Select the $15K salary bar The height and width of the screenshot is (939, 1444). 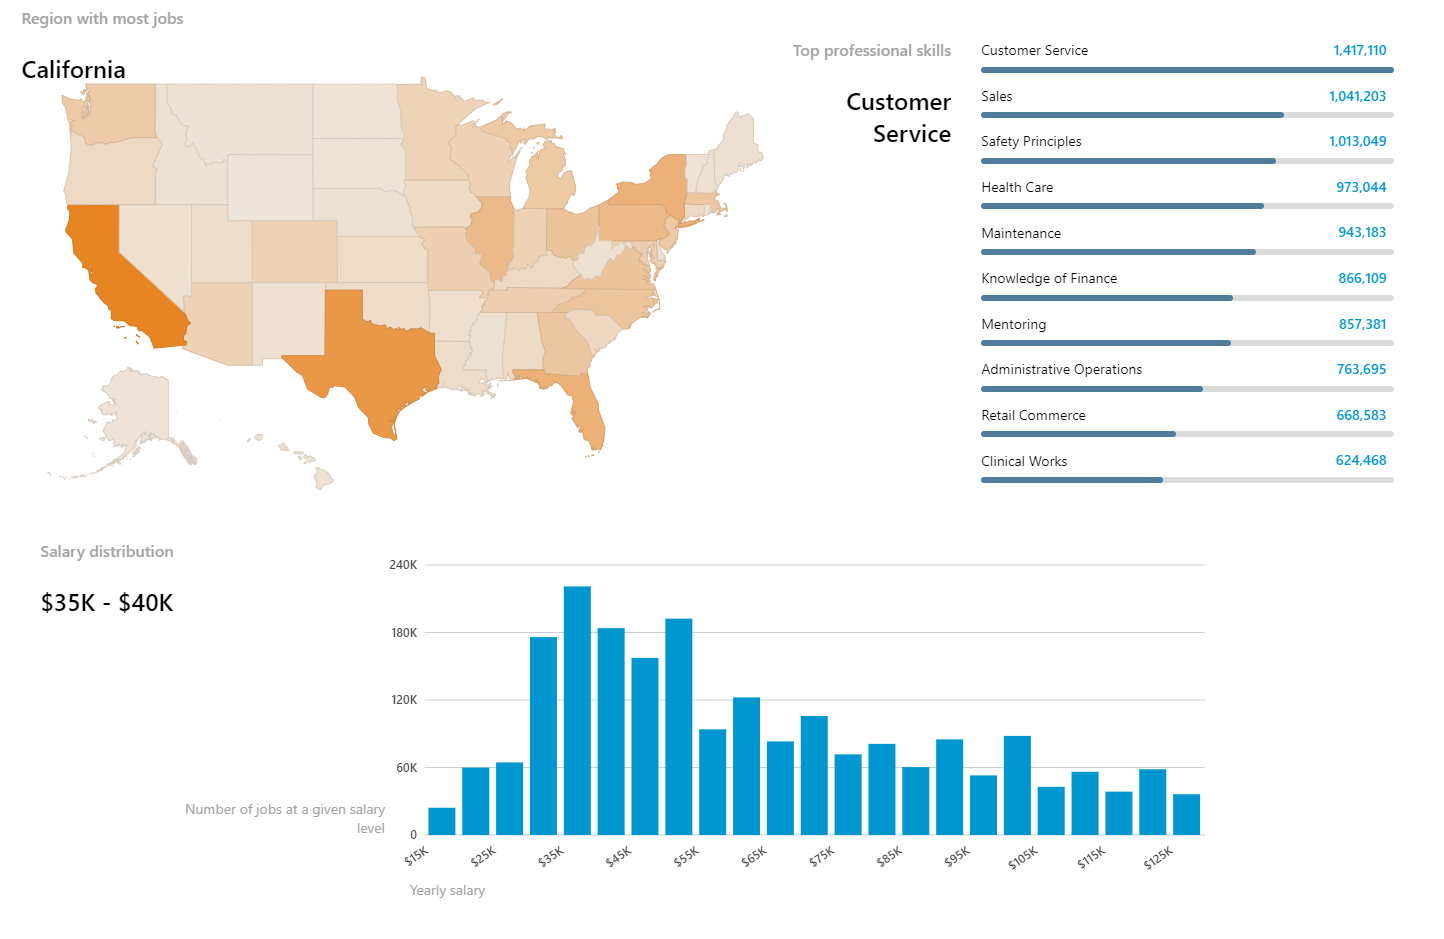[x=441, y=821]
